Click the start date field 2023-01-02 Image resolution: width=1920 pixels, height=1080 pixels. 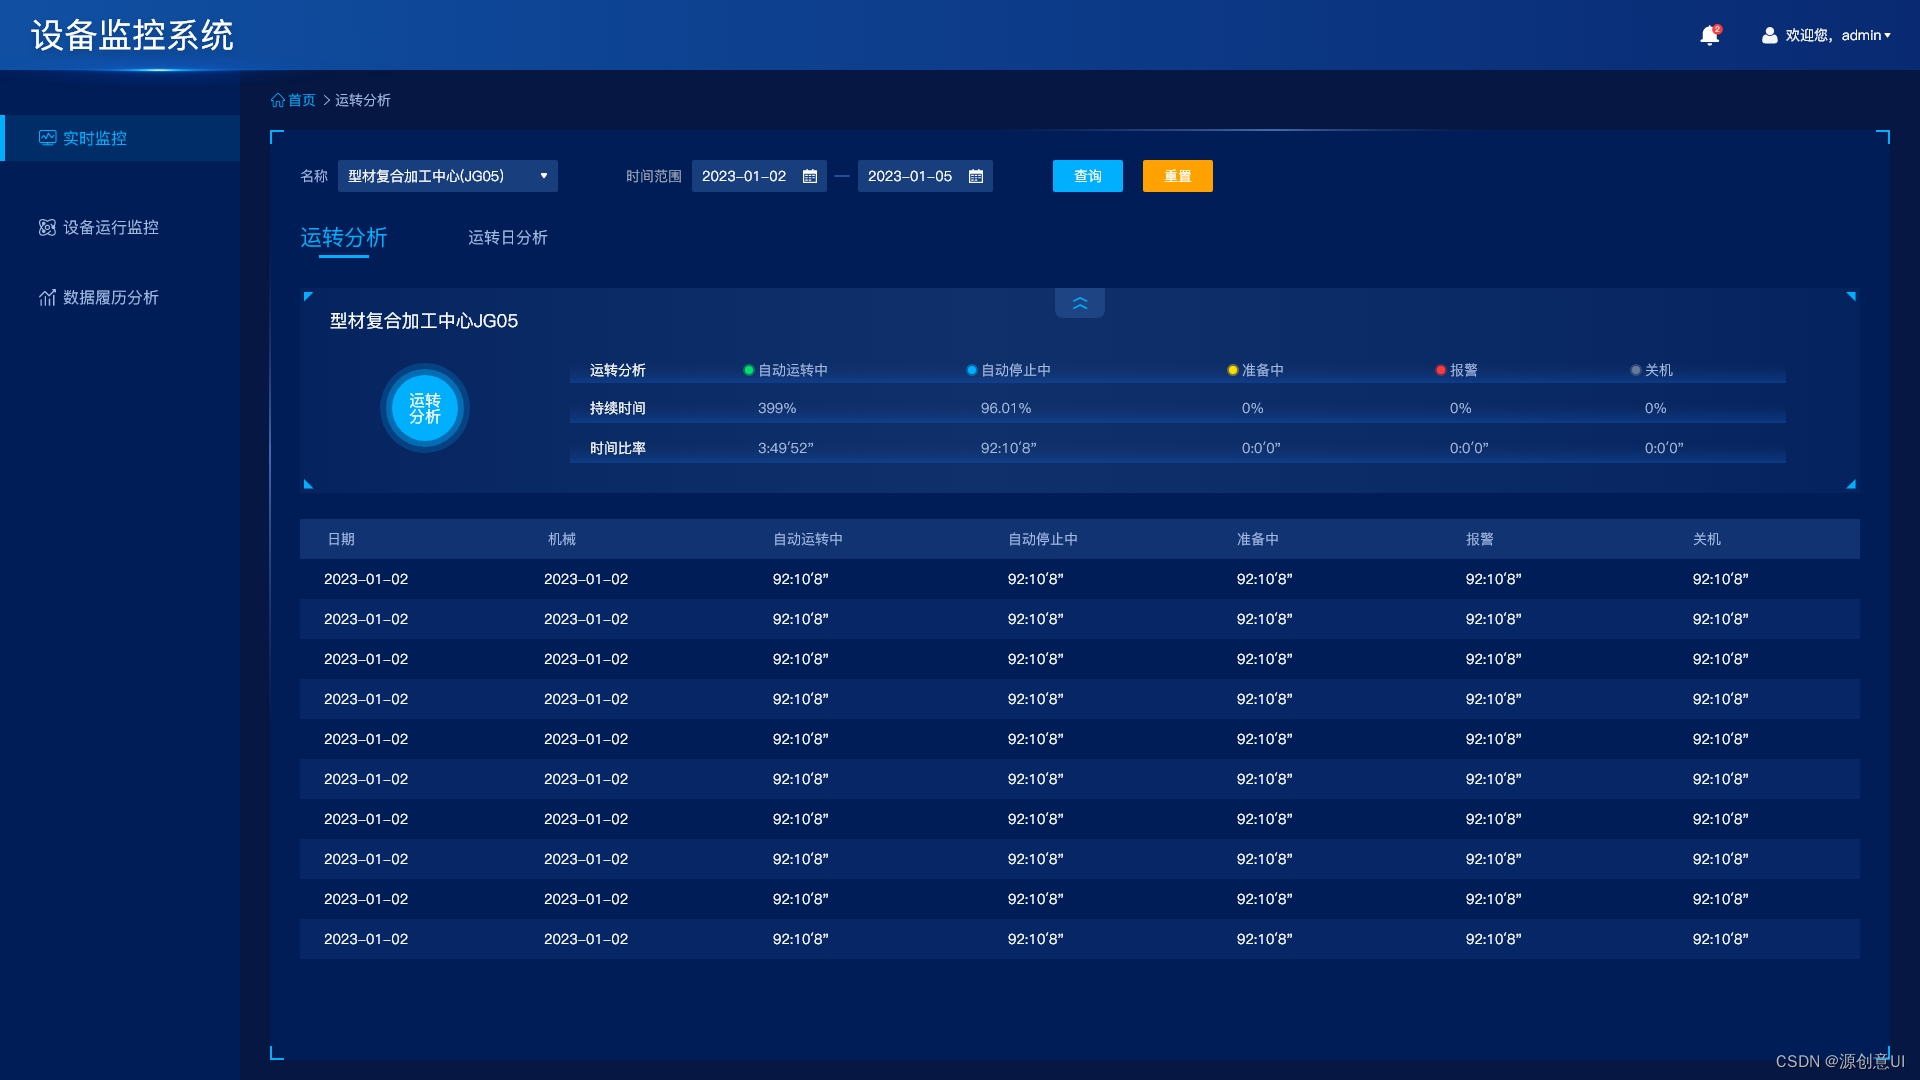pyautogui.click(x=744, y=177)
